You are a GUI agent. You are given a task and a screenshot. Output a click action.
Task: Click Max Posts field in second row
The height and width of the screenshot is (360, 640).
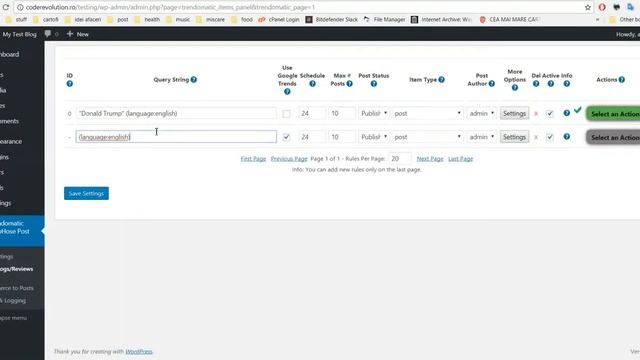342,137
